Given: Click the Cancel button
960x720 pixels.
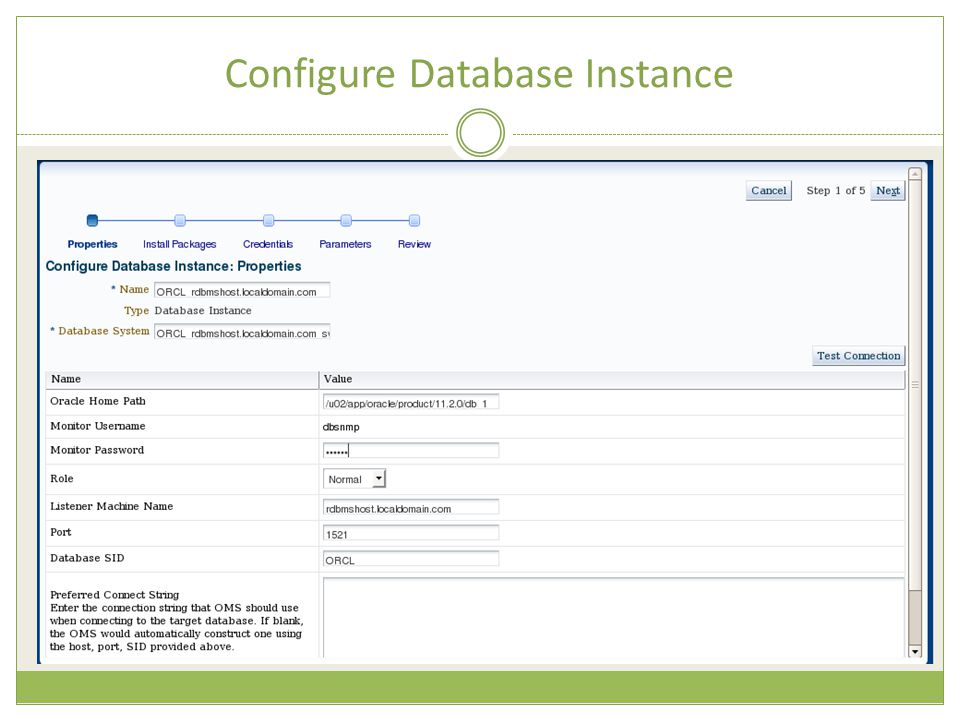Looking at the screenshot, I should [768, 191].
